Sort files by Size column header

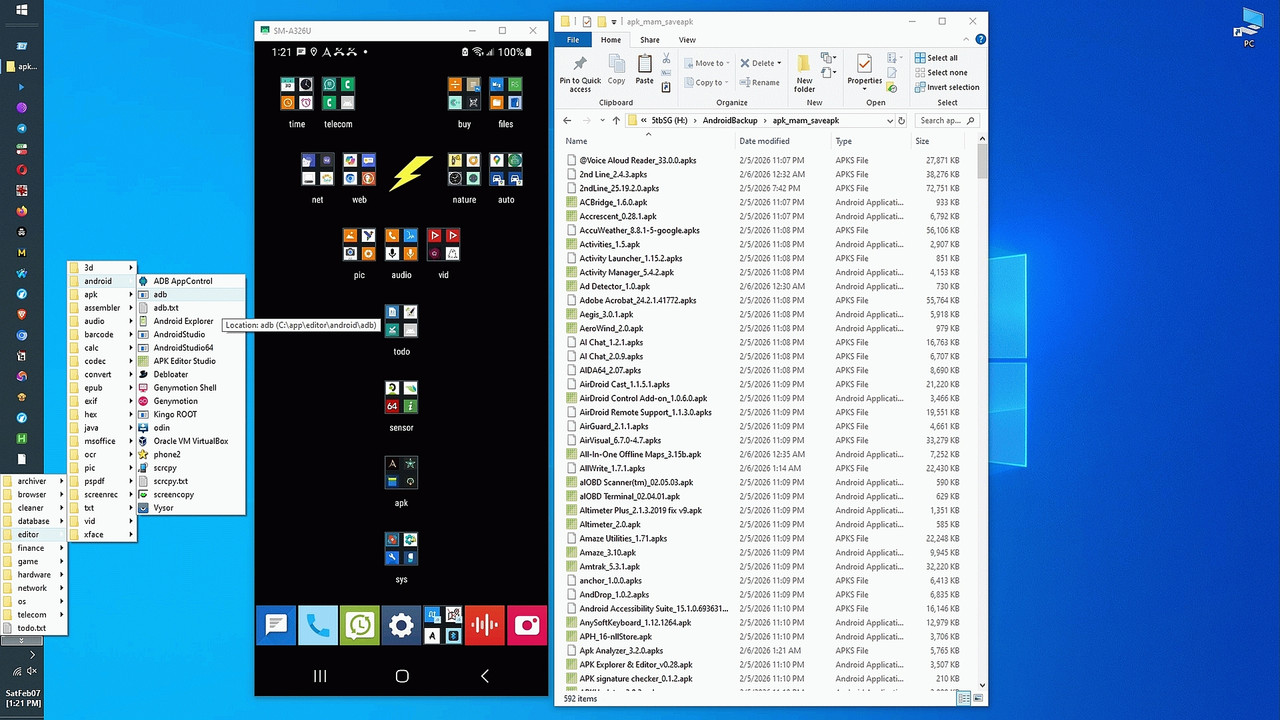938,141
